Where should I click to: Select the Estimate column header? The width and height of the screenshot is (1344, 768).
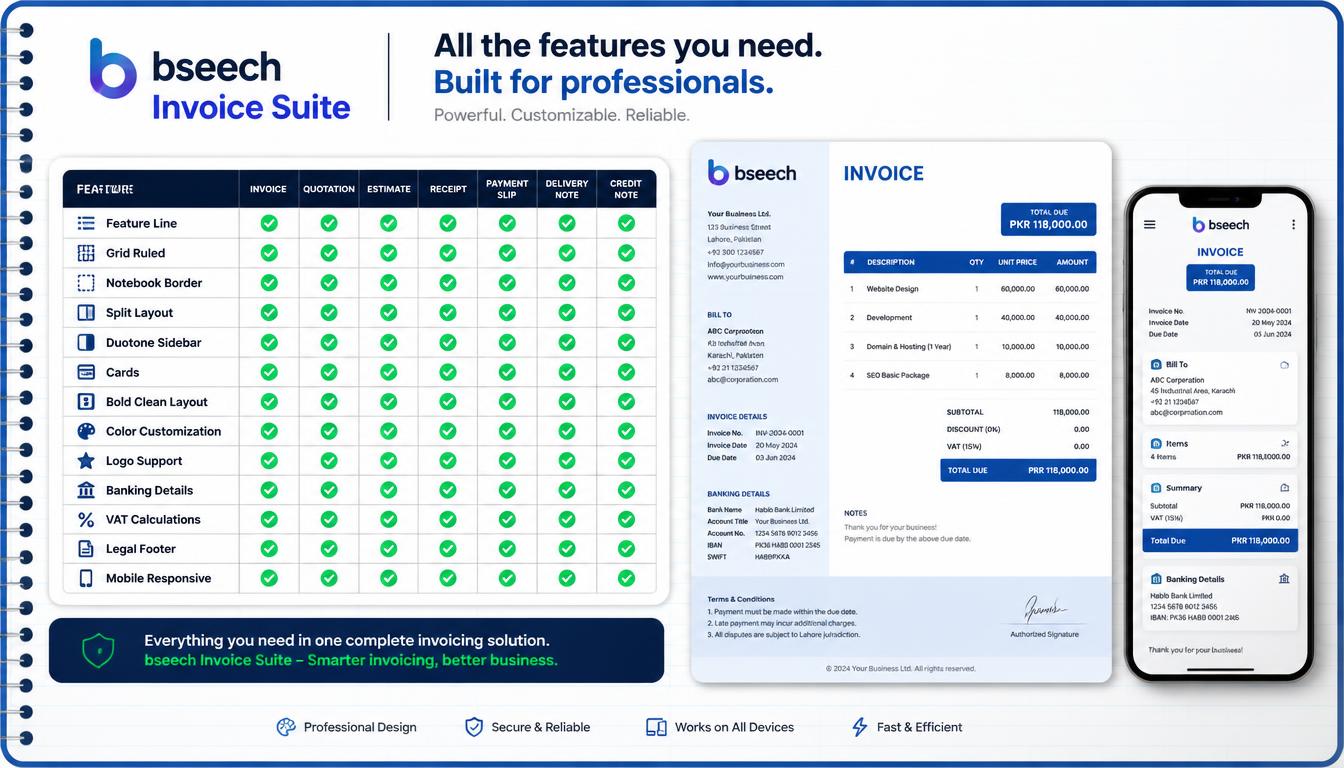tap(388, 189)
